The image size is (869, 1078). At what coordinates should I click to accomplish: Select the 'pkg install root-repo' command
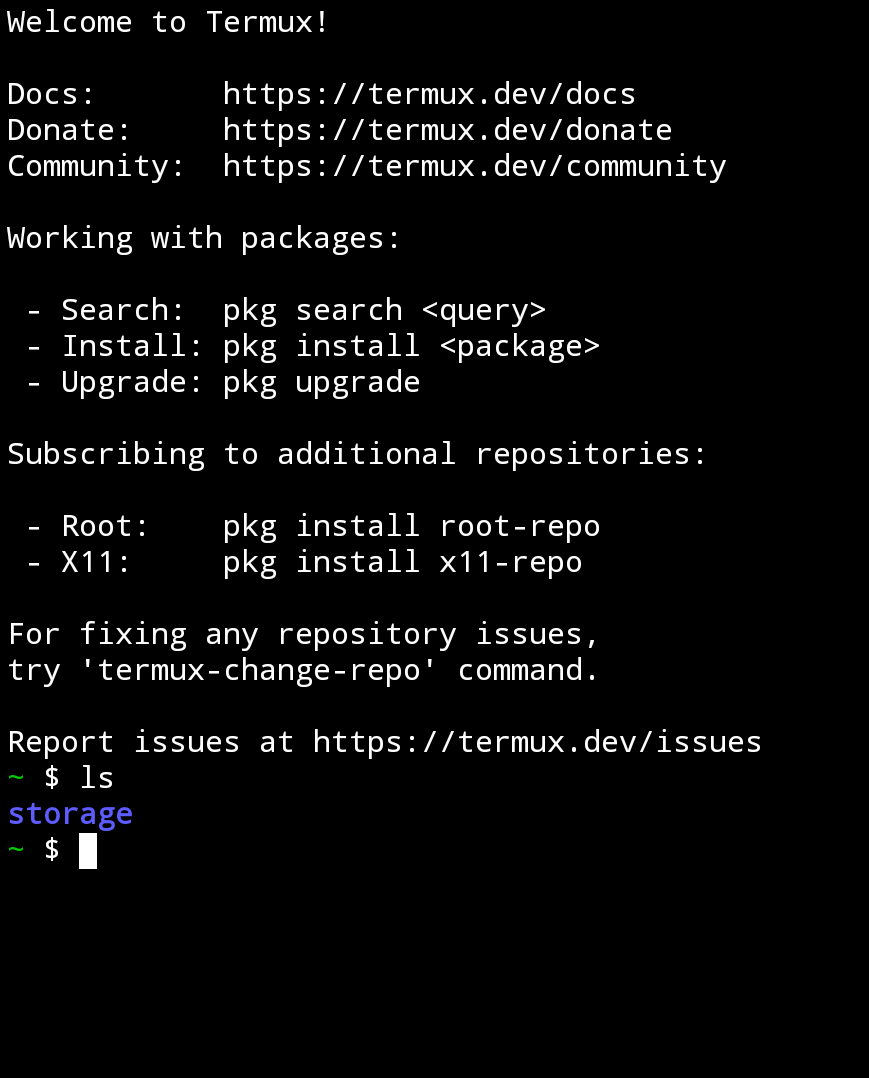[411, 527]
